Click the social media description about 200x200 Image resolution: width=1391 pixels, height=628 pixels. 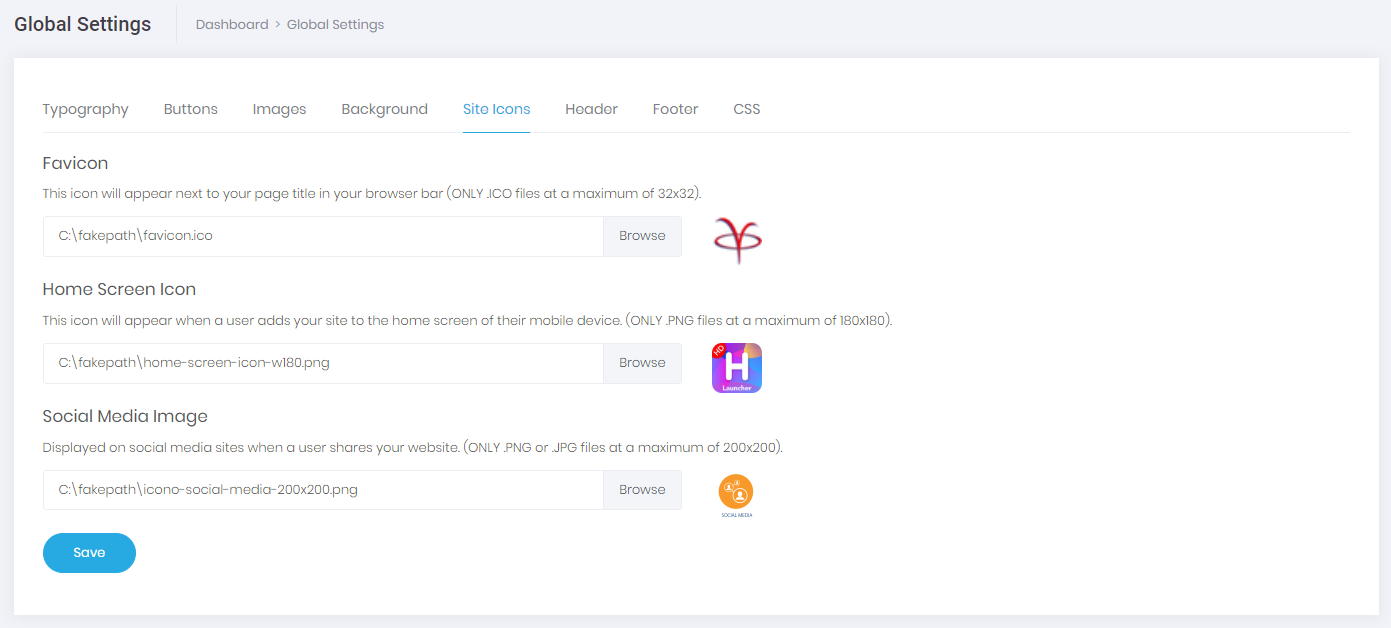point(413,448)
